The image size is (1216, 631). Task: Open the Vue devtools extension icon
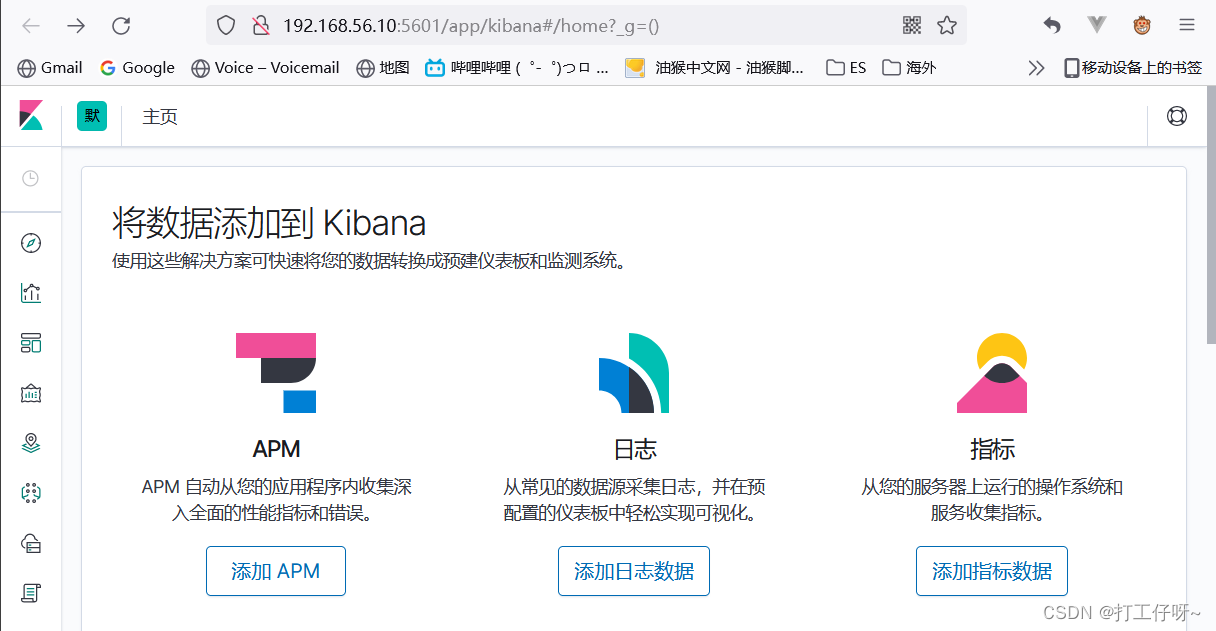[x=1097, y=26]
